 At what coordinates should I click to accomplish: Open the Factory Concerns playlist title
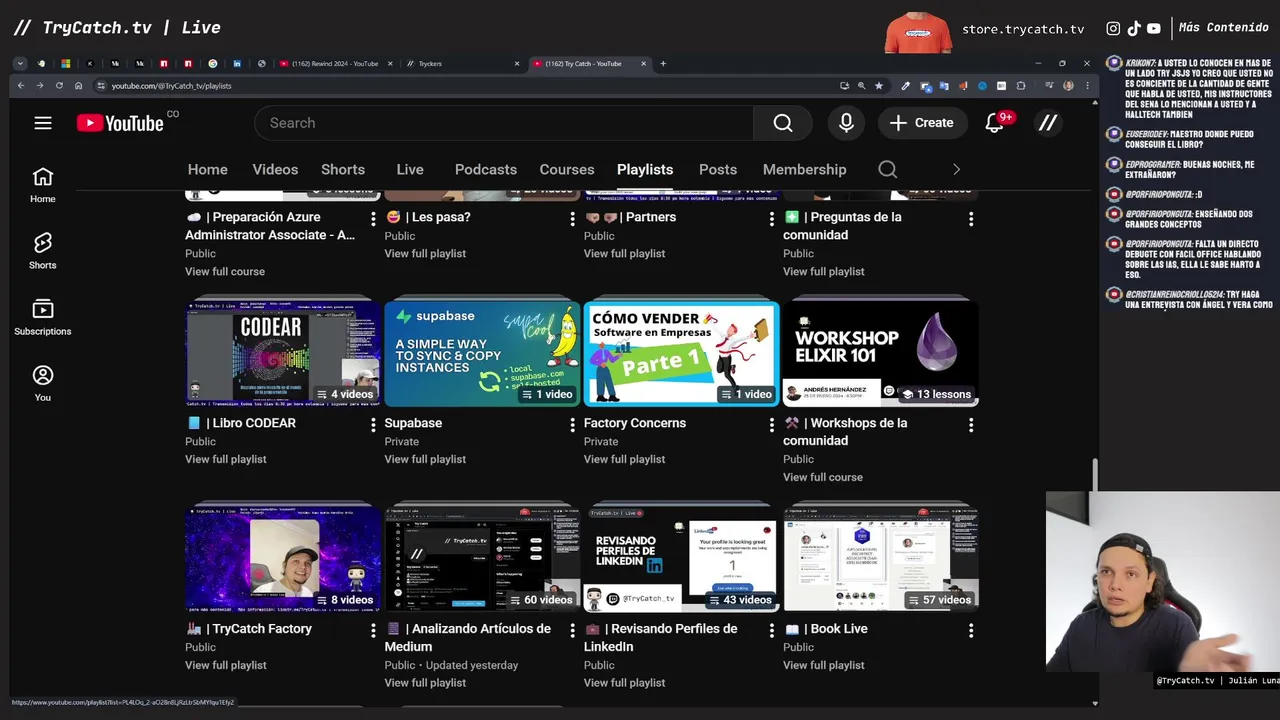[634, 423]
